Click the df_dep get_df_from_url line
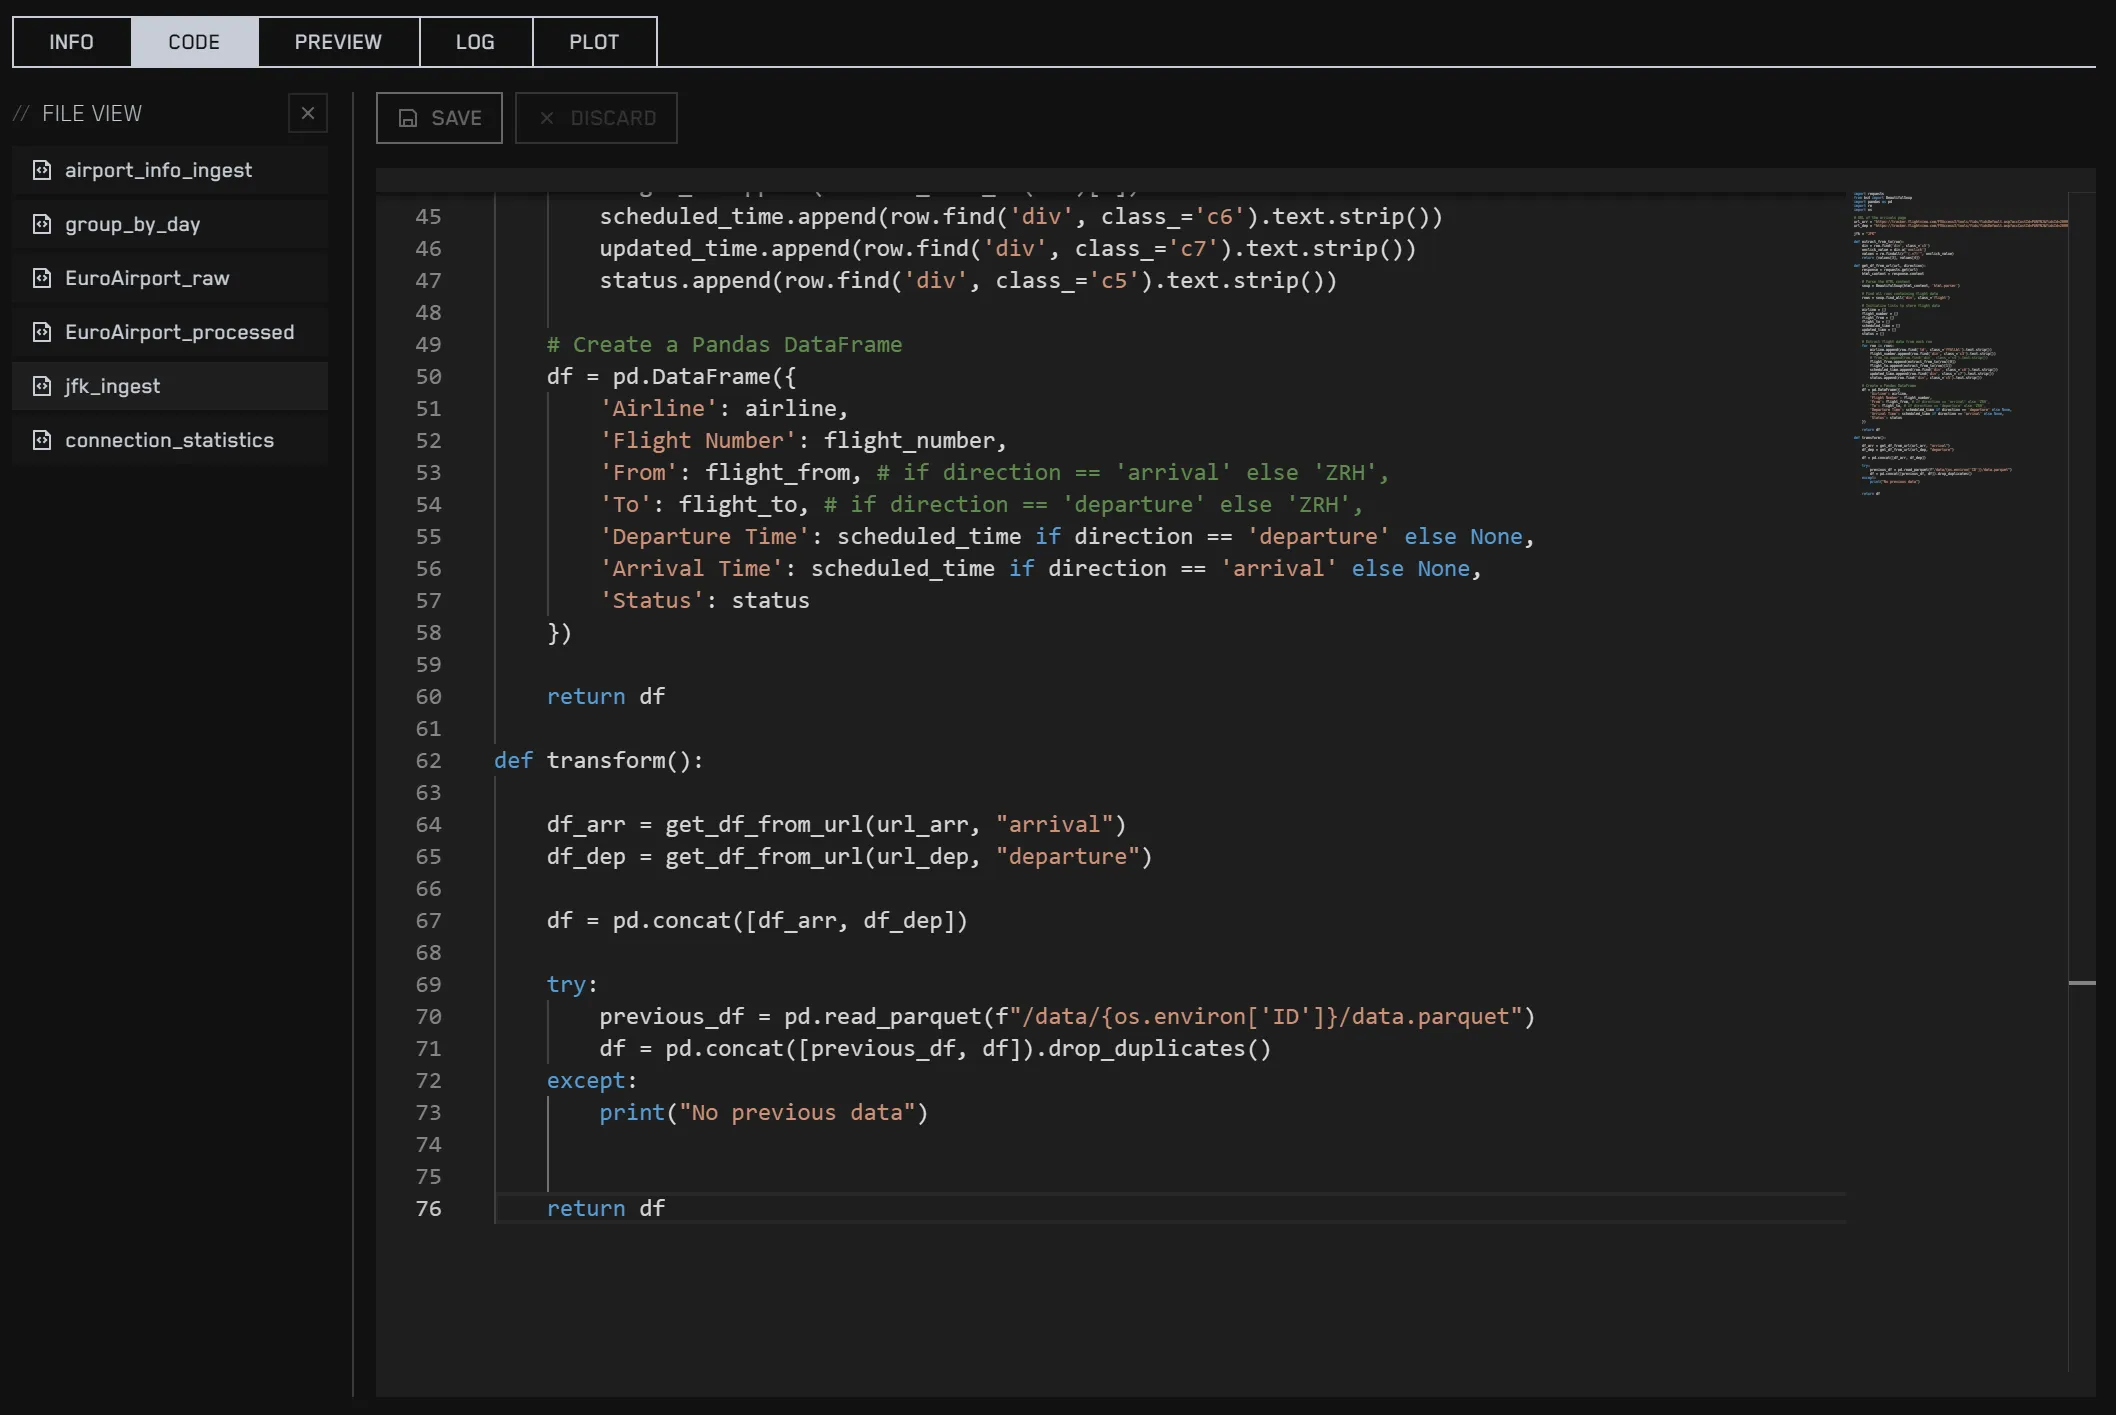The height and width of the screenshot is (1415, 2116). pos(849,856)
